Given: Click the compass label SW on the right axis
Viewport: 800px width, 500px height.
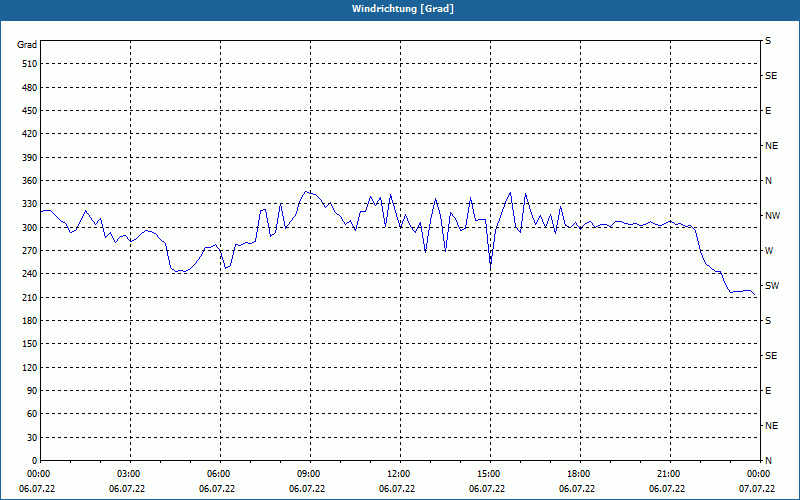Looking at the screenshot, I should coord(772,286).
